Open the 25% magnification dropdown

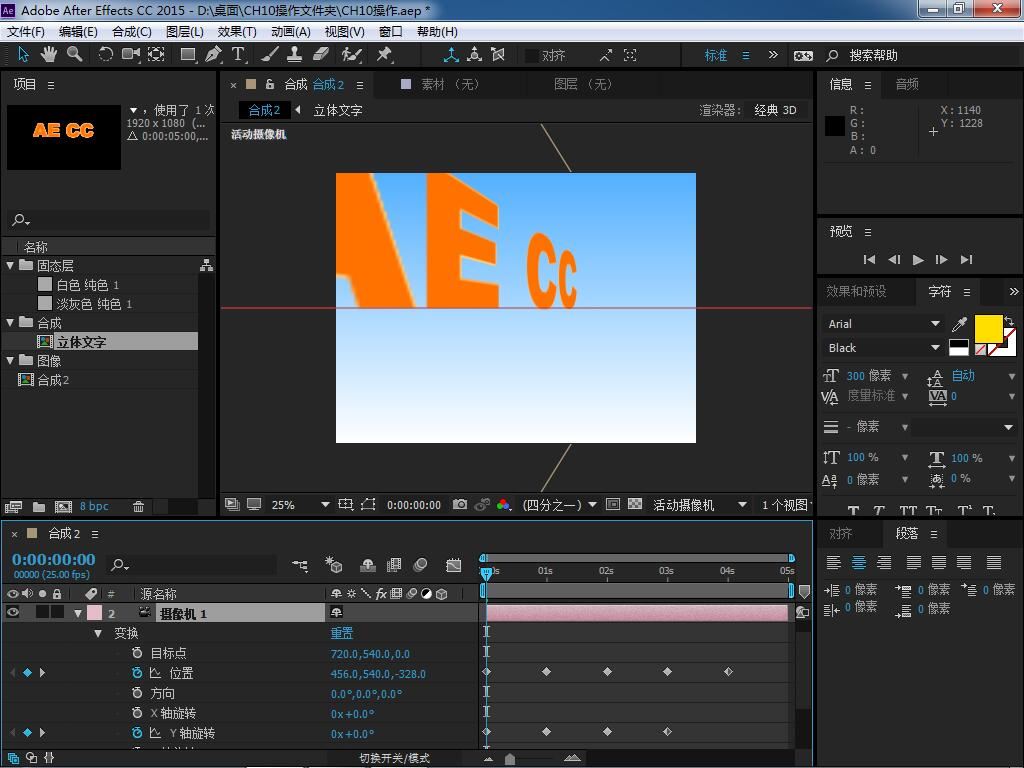pyautogui.click(x=300, y=505)
